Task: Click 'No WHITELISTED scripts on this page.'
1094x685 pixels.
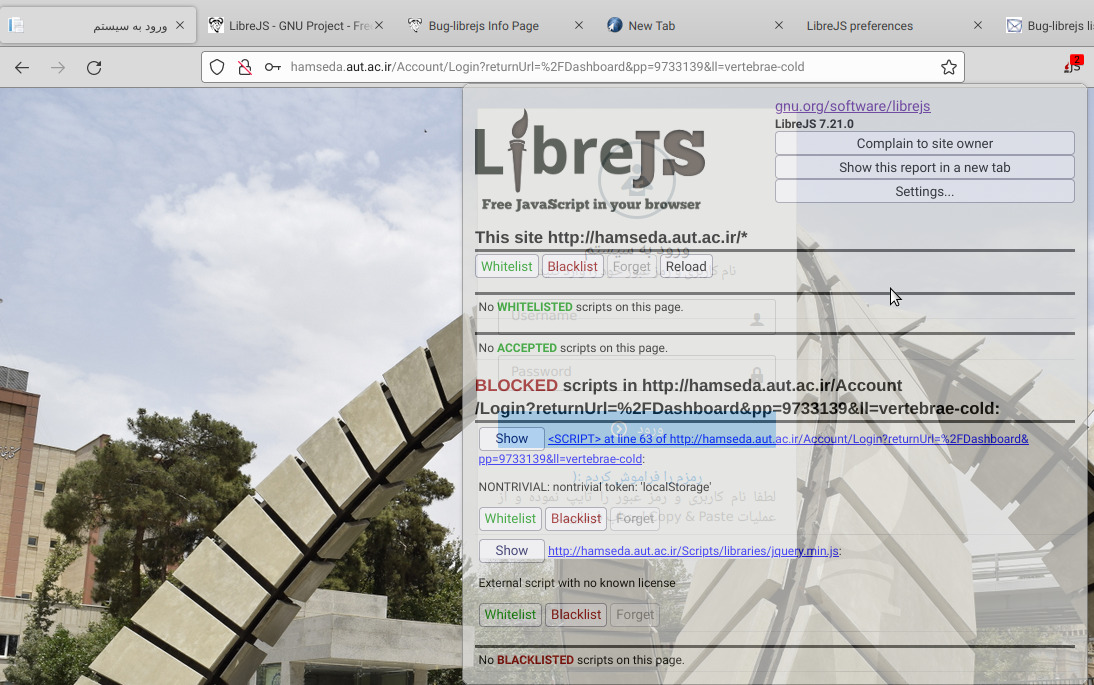Action: click(x=580, y=307)
